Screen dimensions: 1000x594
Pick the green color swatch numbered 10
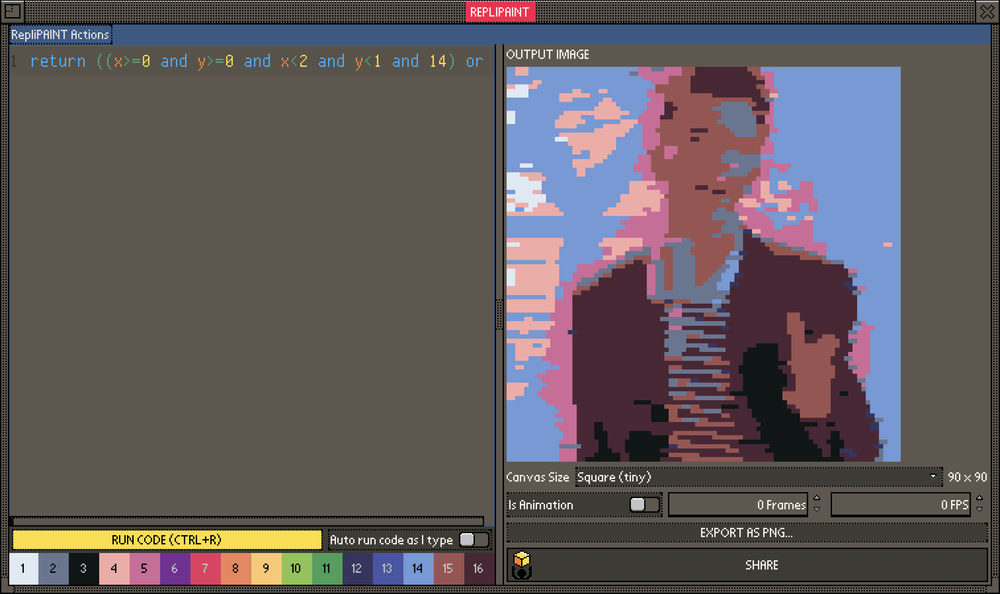[x=296, y=568]
